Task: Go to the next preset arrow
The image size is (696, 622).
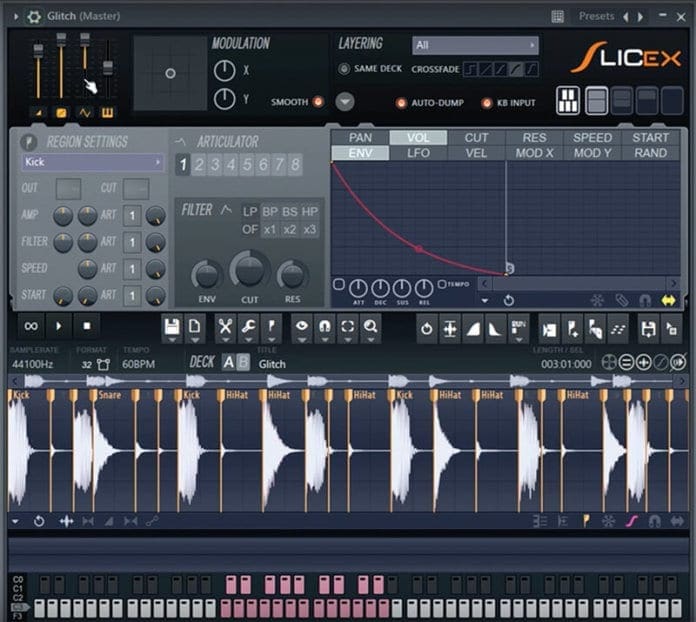Action: click(x=640, y=17)
